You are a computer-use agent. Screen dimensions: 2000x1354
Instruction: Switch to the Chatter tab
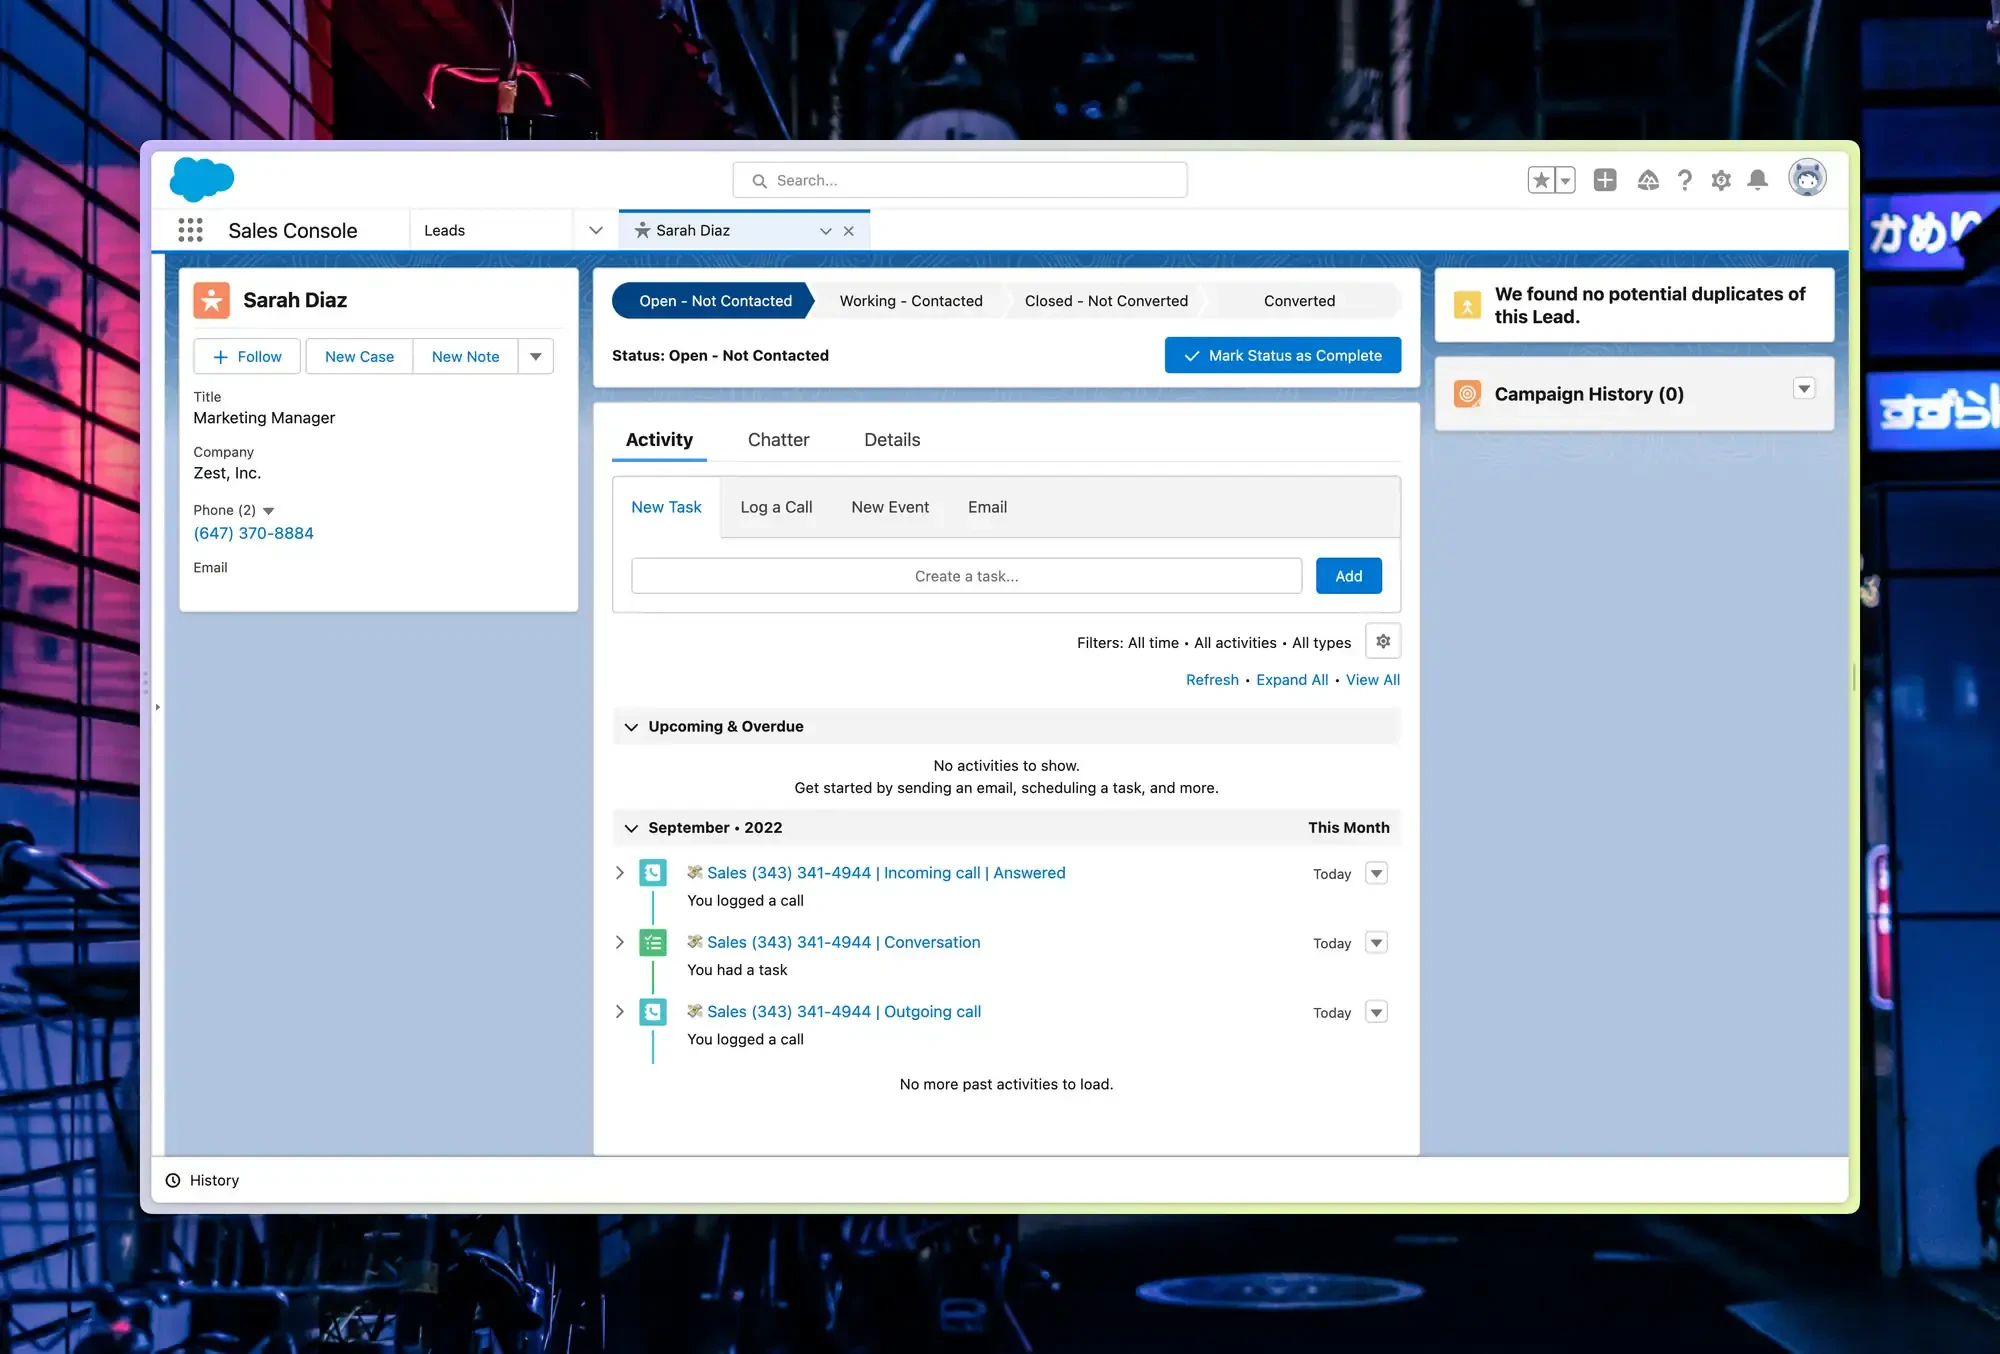pyautogui.click(x=778, y=440)
